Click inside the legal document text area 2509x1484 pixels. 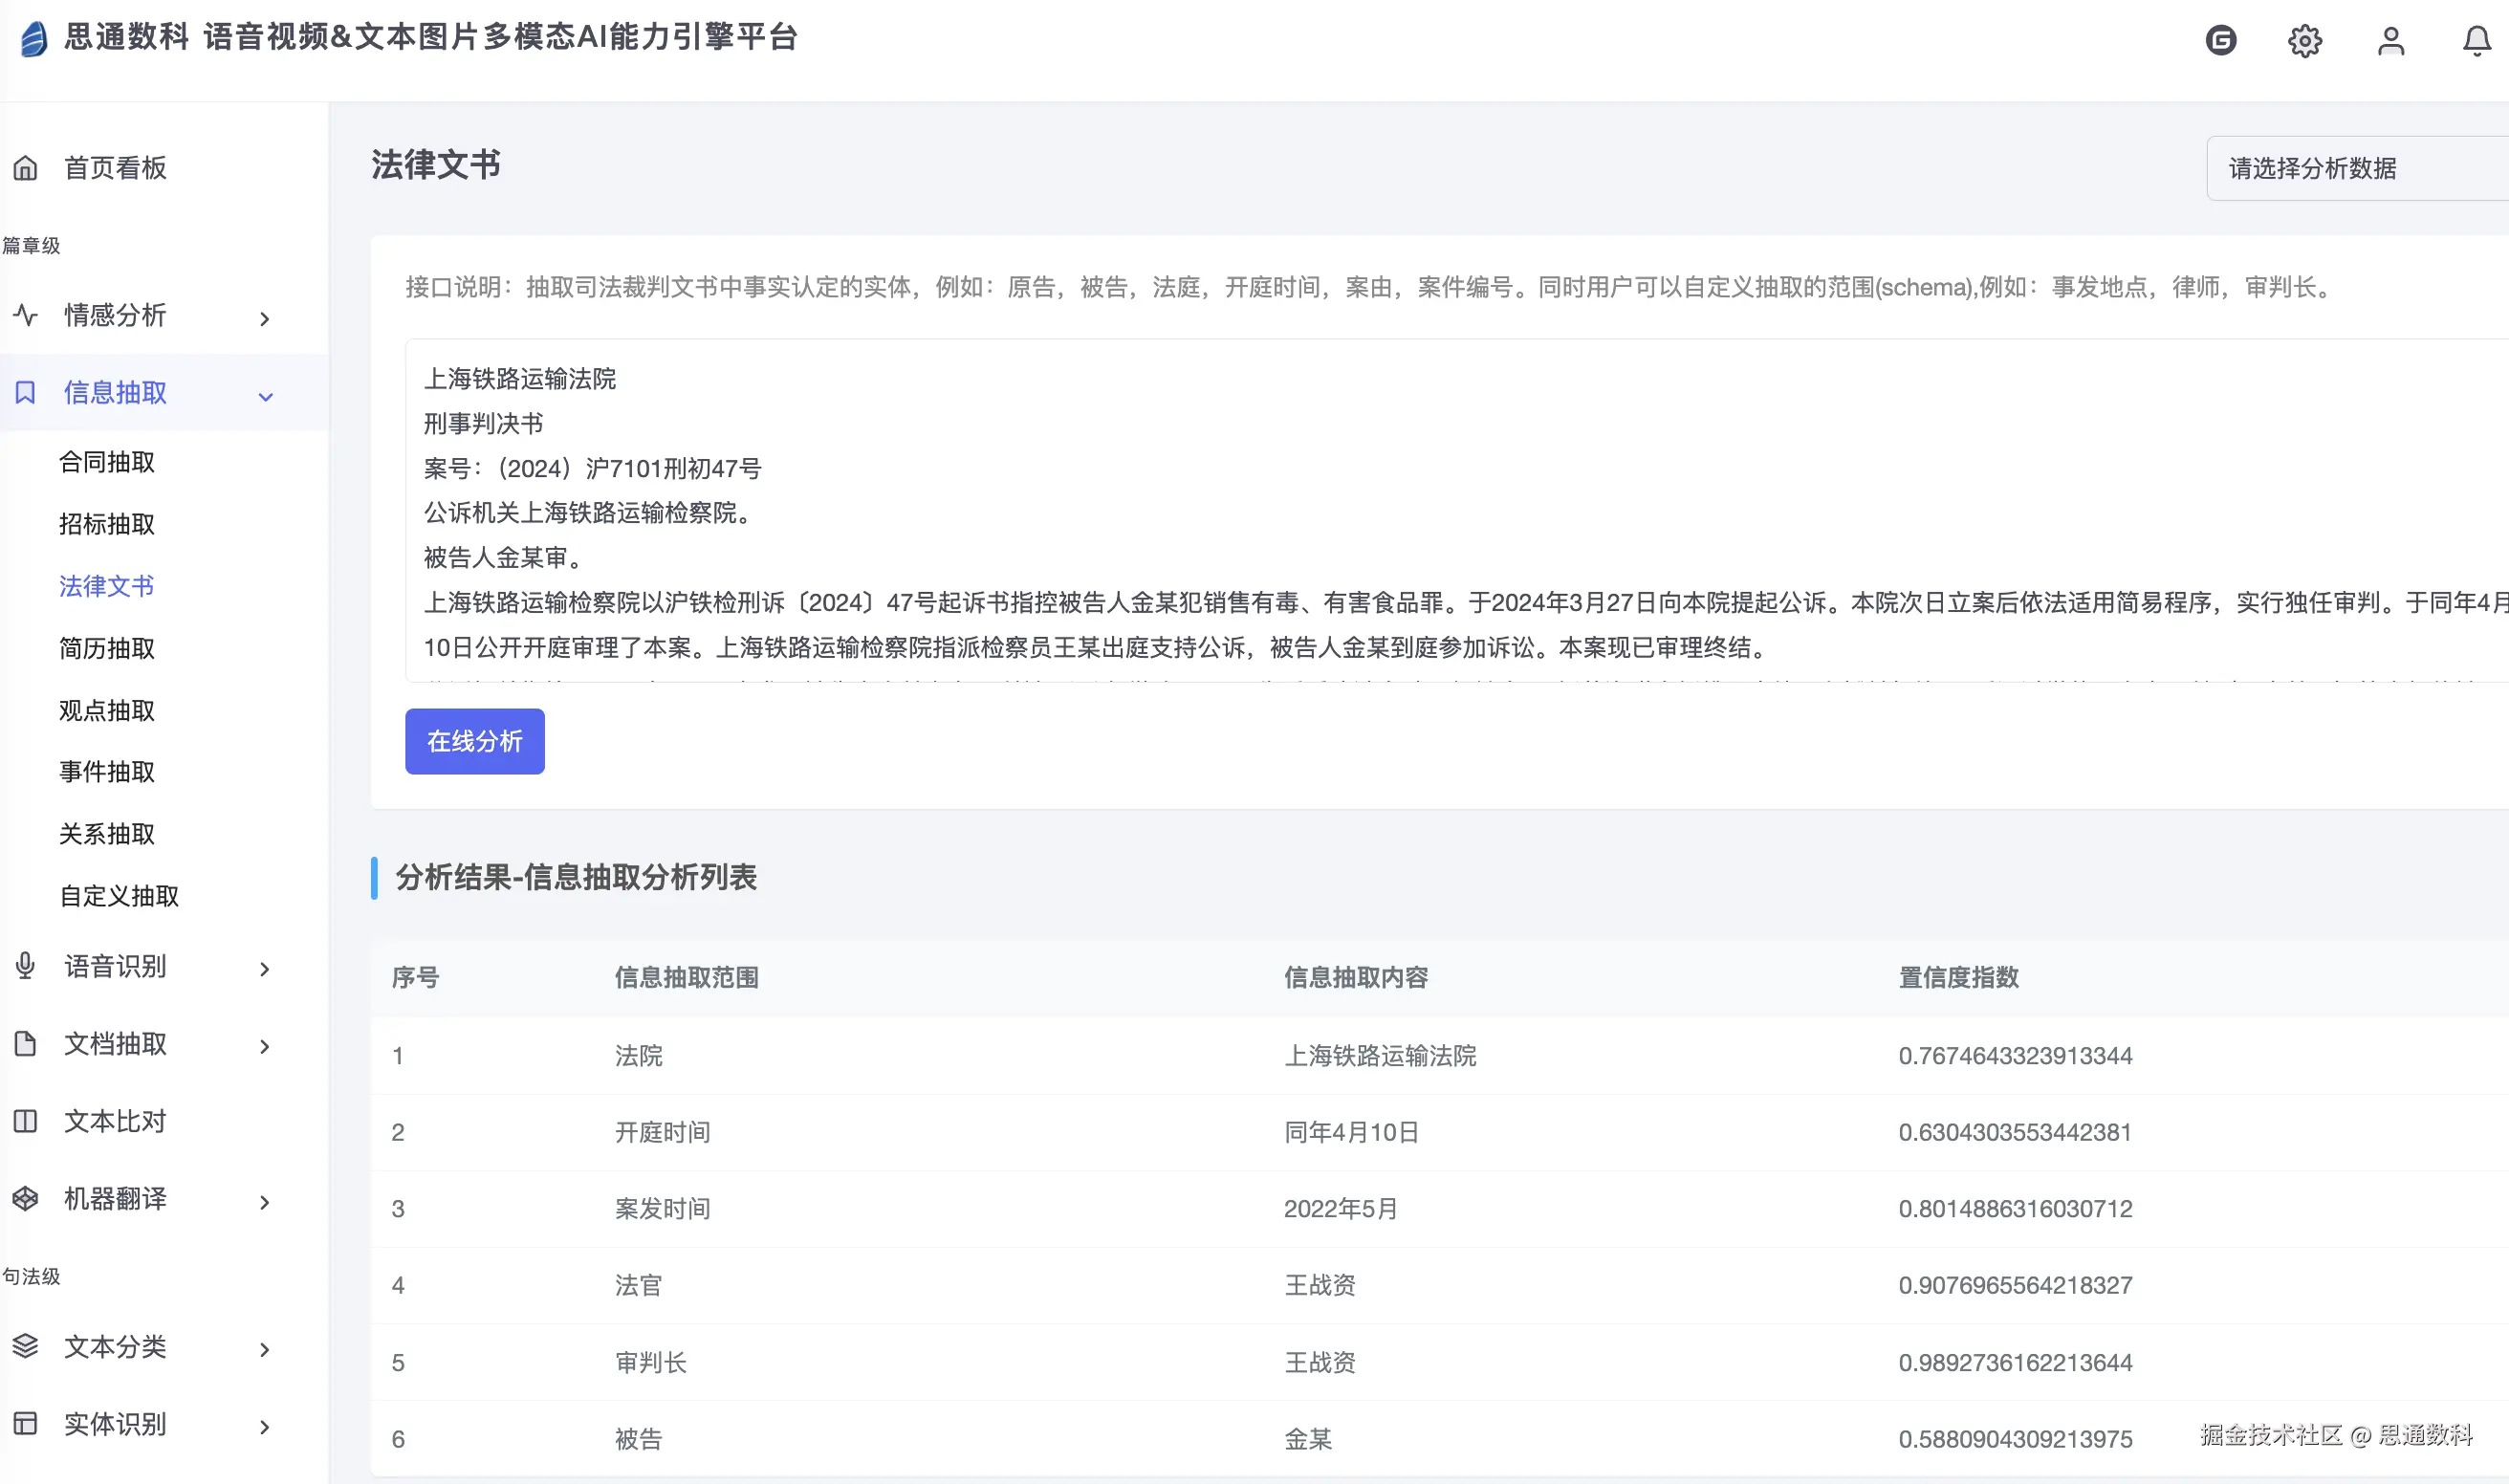(1400, 512)
